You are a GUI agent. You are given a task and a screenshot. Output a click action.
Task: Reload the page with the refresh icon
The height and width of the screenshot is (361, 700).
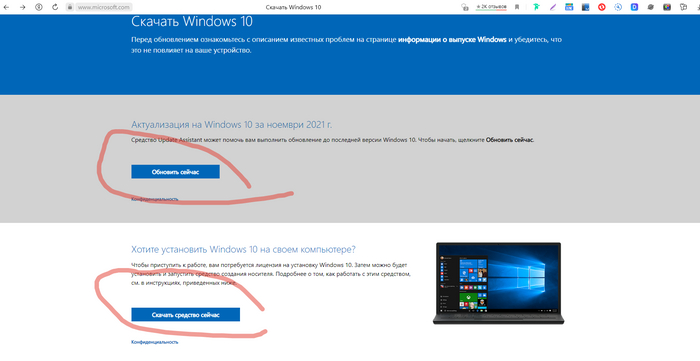55,7
